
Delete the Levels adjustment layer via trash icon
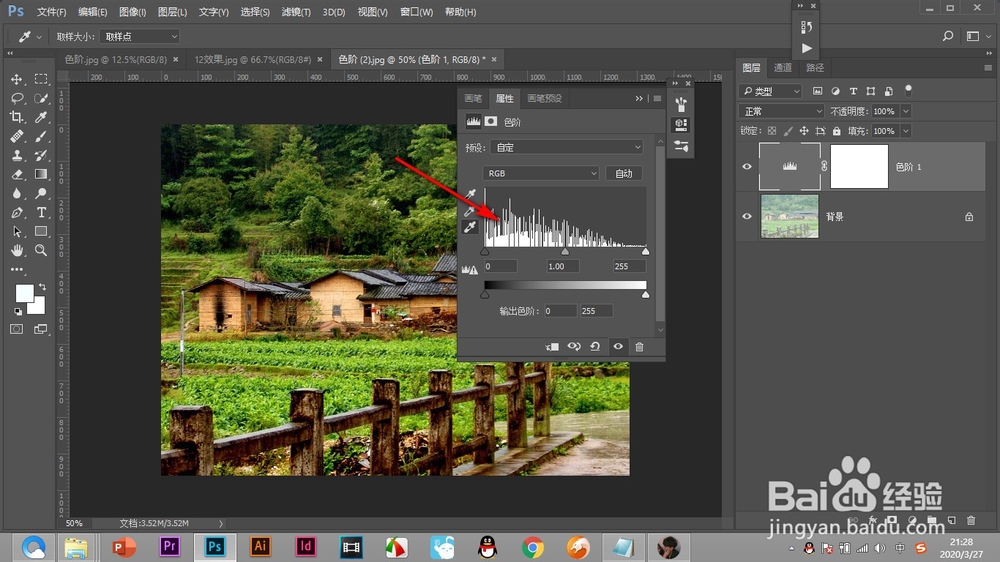click(x=639, y=346)
